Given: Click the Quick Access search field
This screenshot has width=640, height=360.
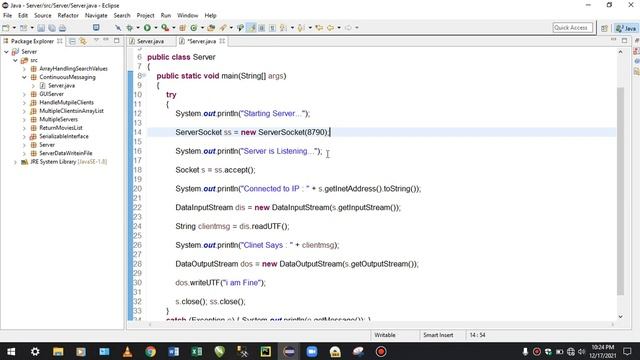Looking at the screenshot, I should pyautogui.click(x=572, y=28).
